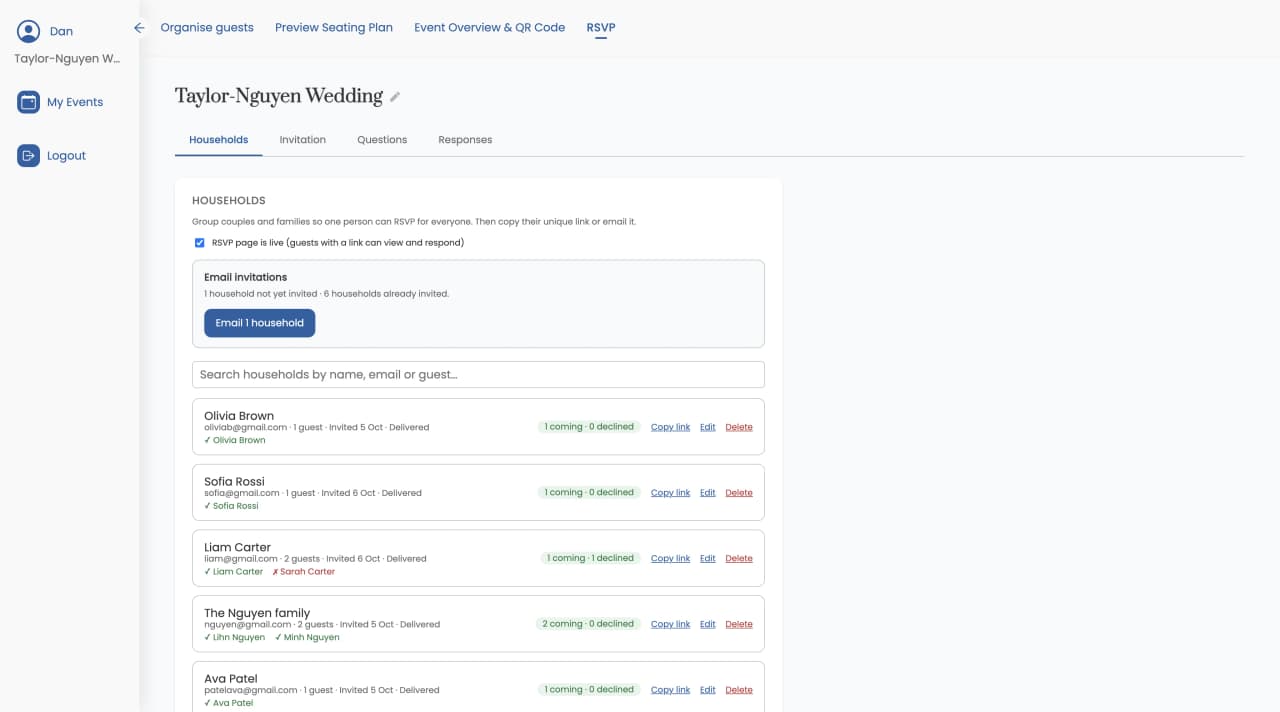The height and width of the screenshot is (712, 1280).
Task: Go back using the left arrow icon
Action: pos(139,28)
